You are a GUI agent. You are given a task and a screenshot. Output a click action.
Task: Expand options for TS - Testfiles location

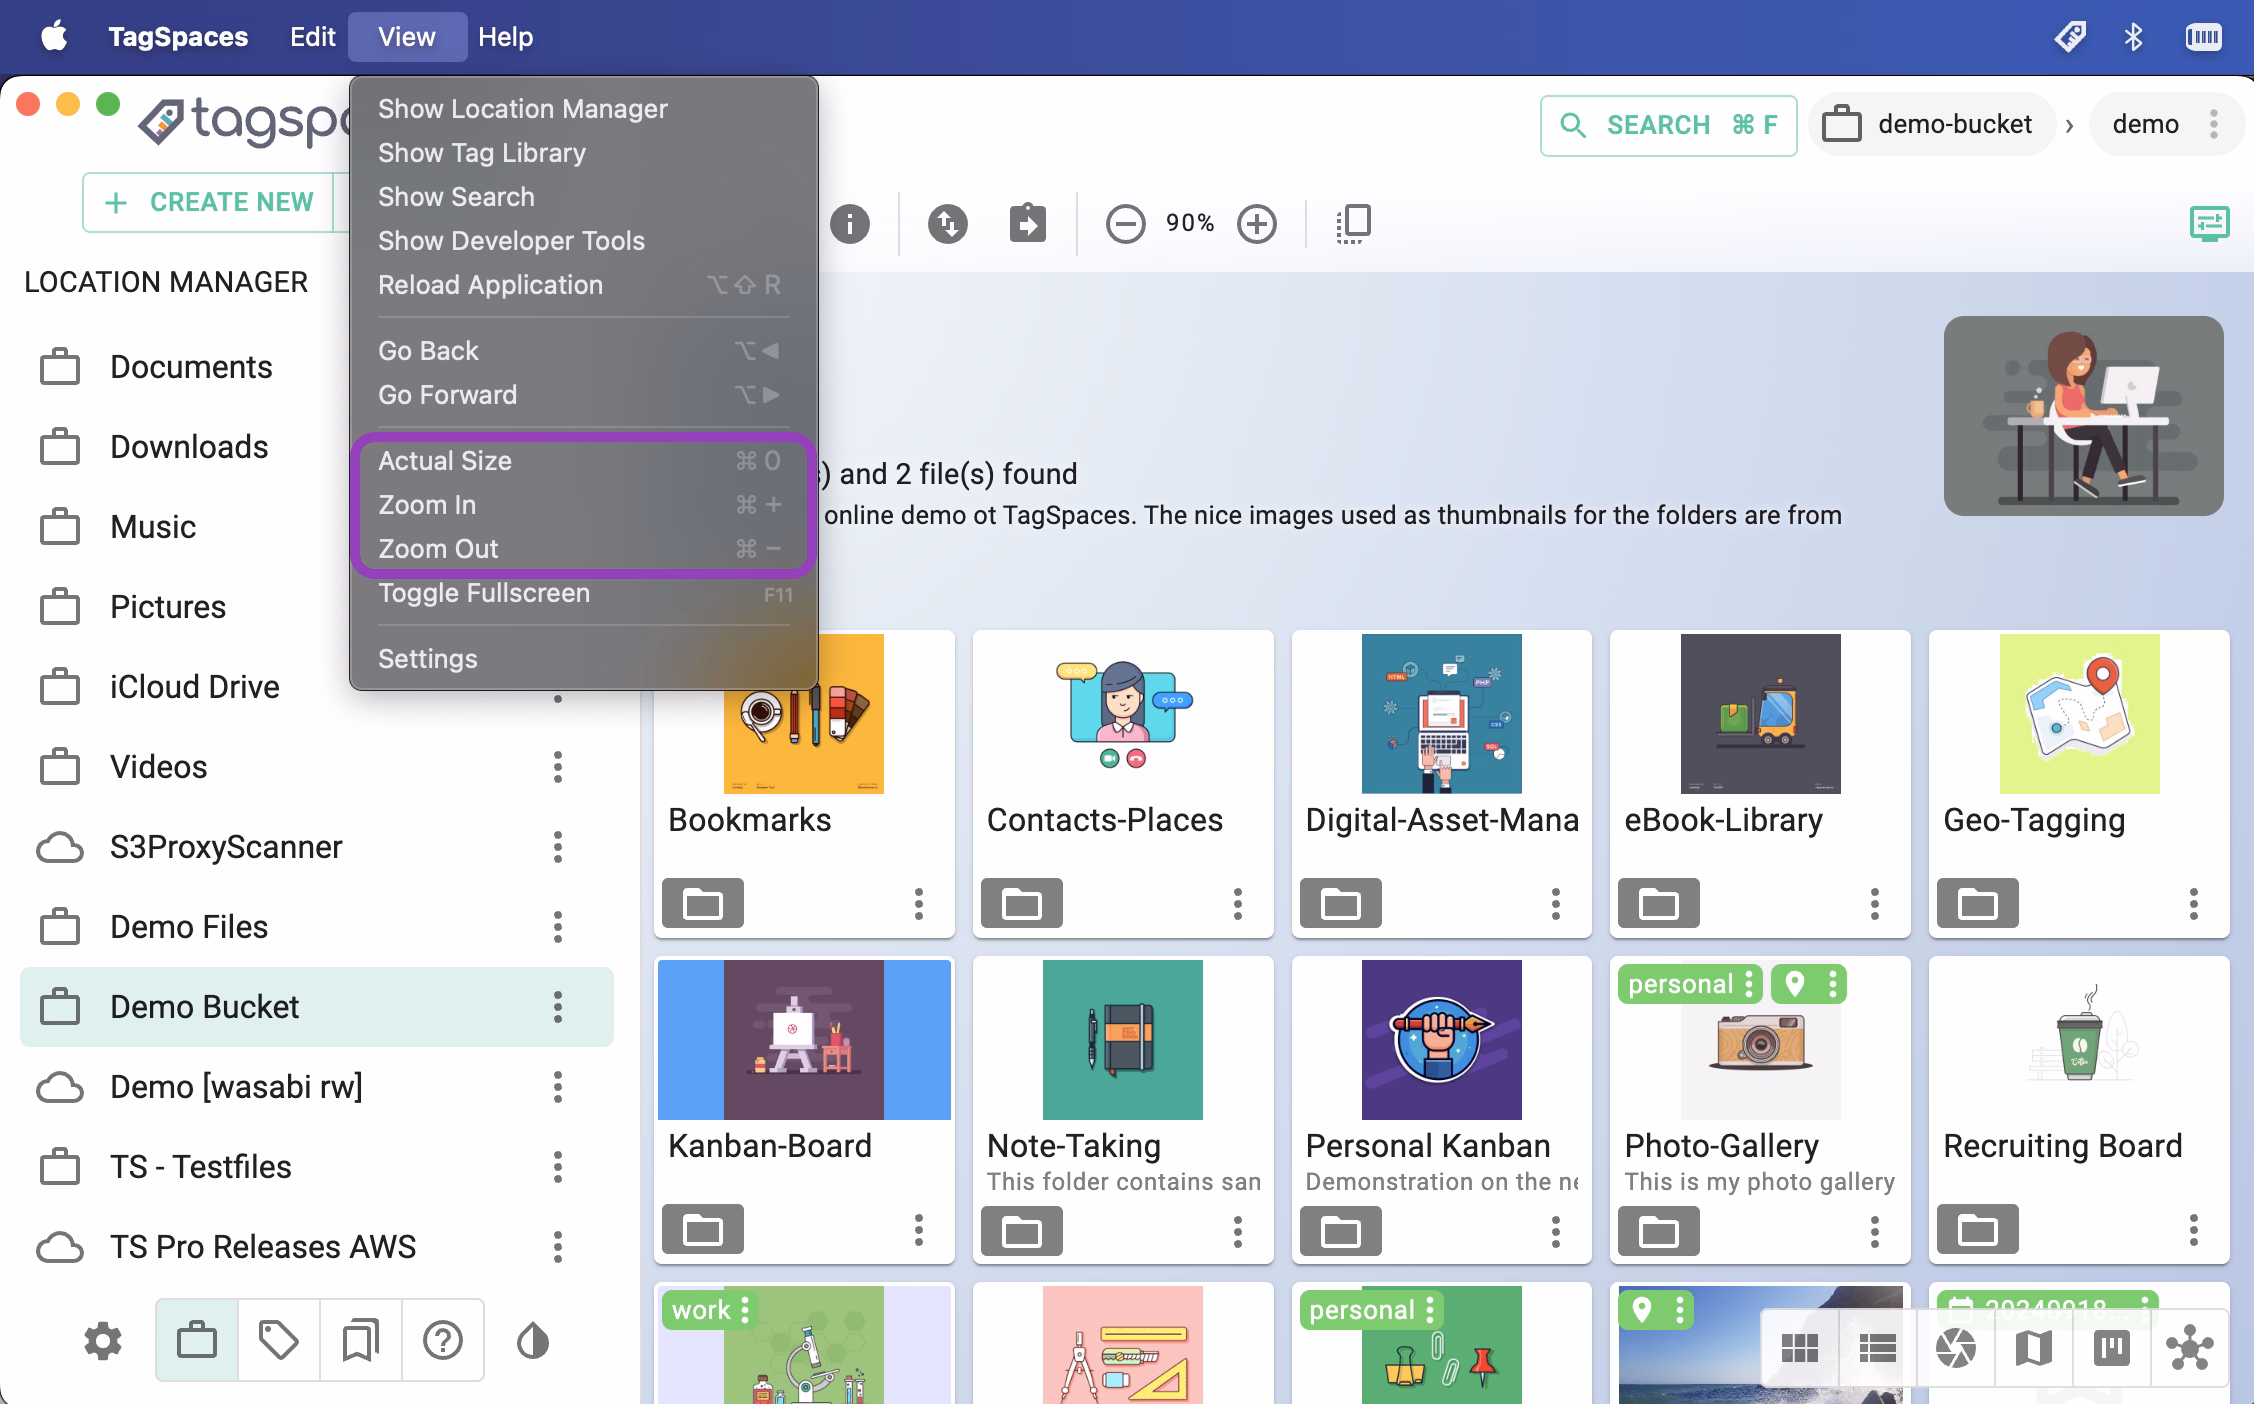(x=558, y=1167)
